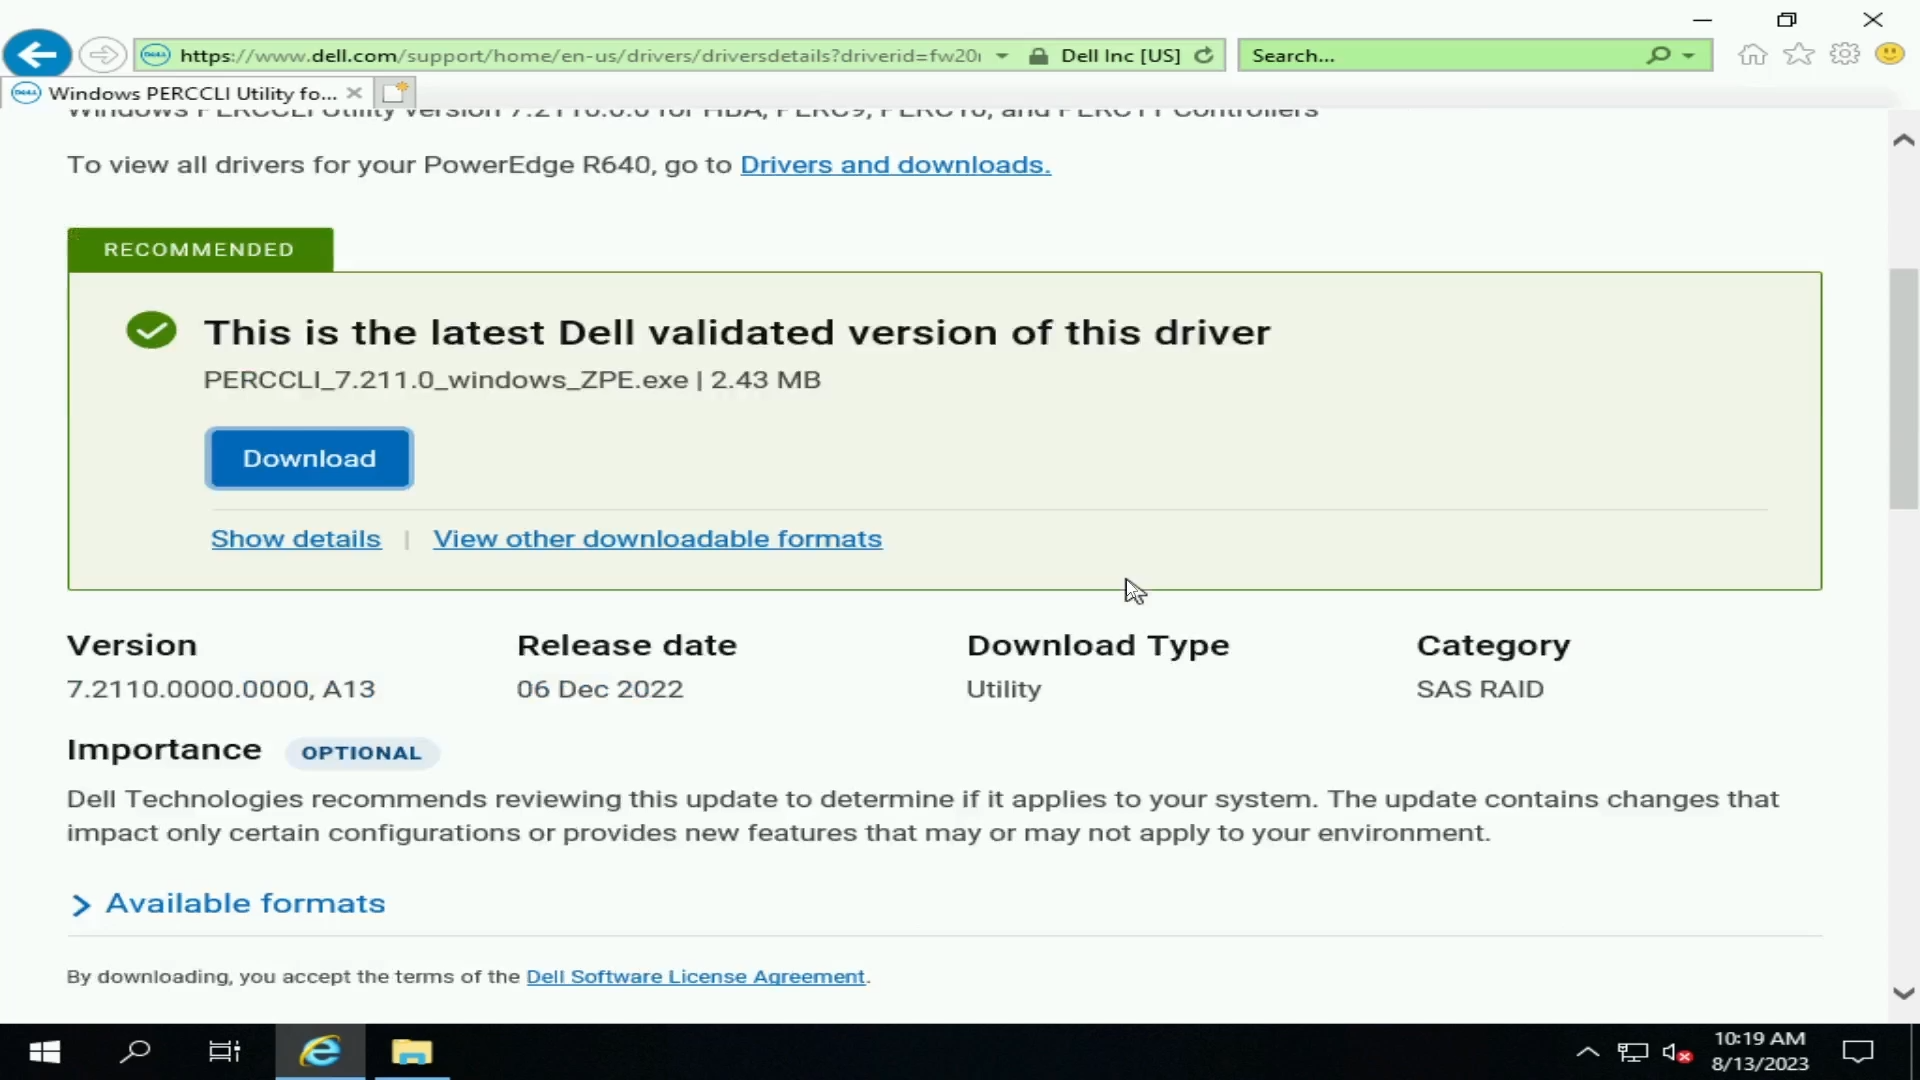Click the back navigation arrow icon

37,54
